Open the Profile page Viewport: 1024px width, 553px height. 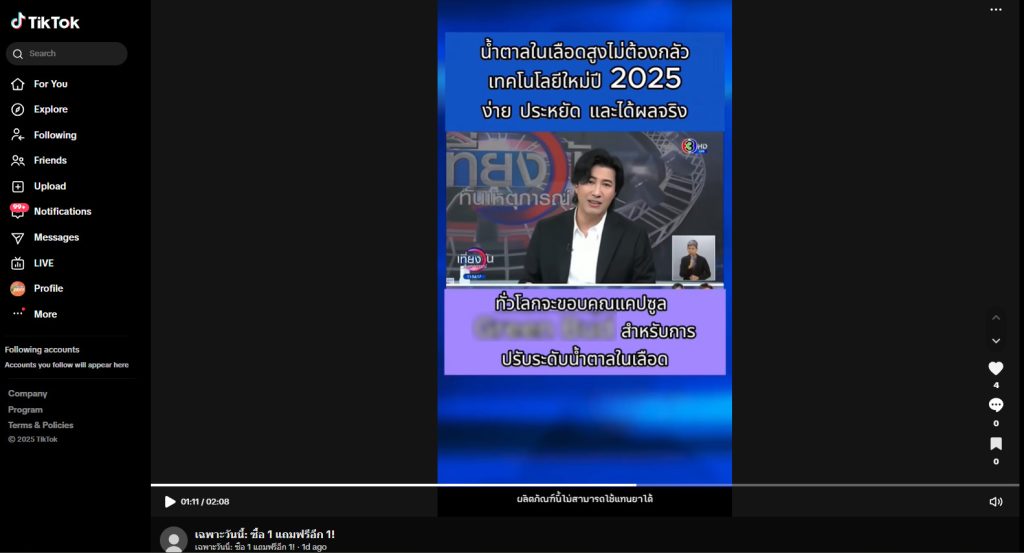(48, 289)
